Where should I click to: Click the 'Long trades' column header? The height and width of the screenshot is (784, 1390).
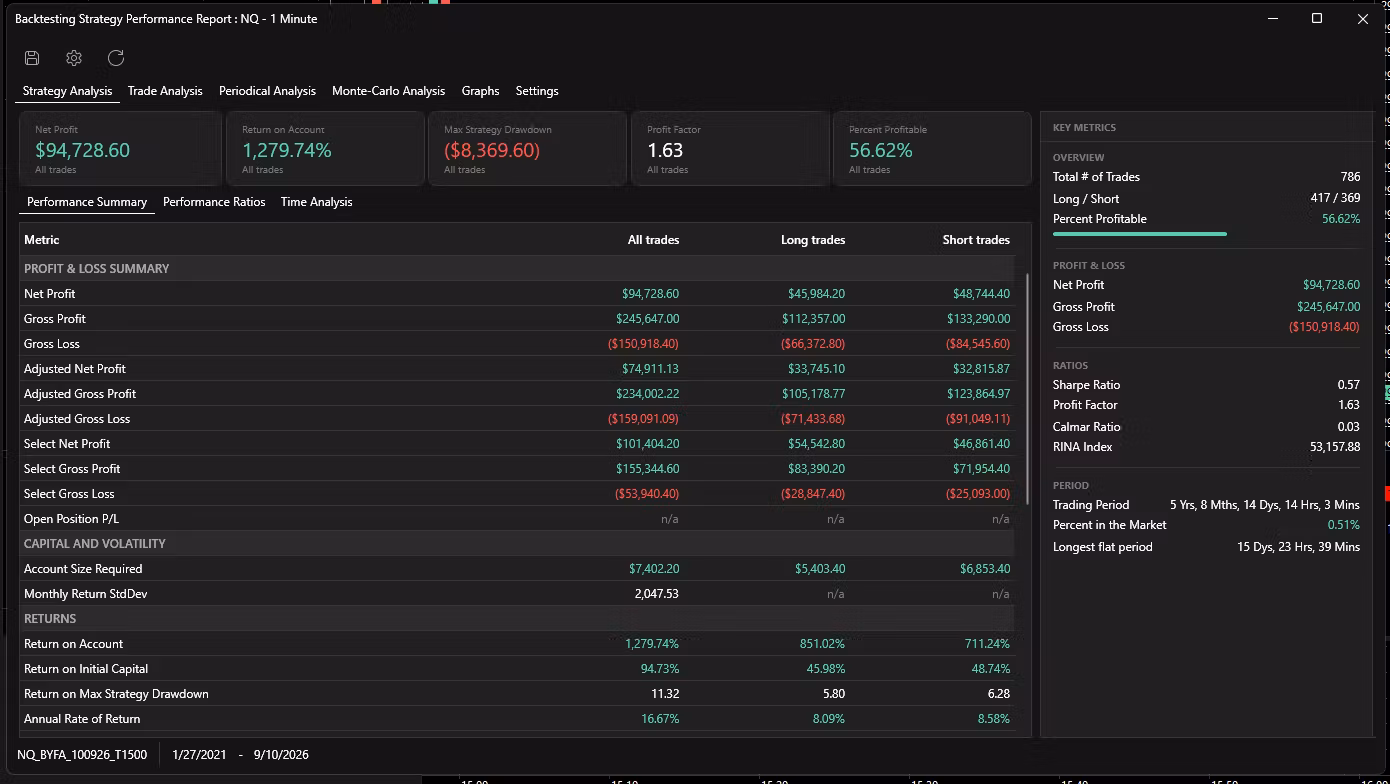click(x=813, y=240)
